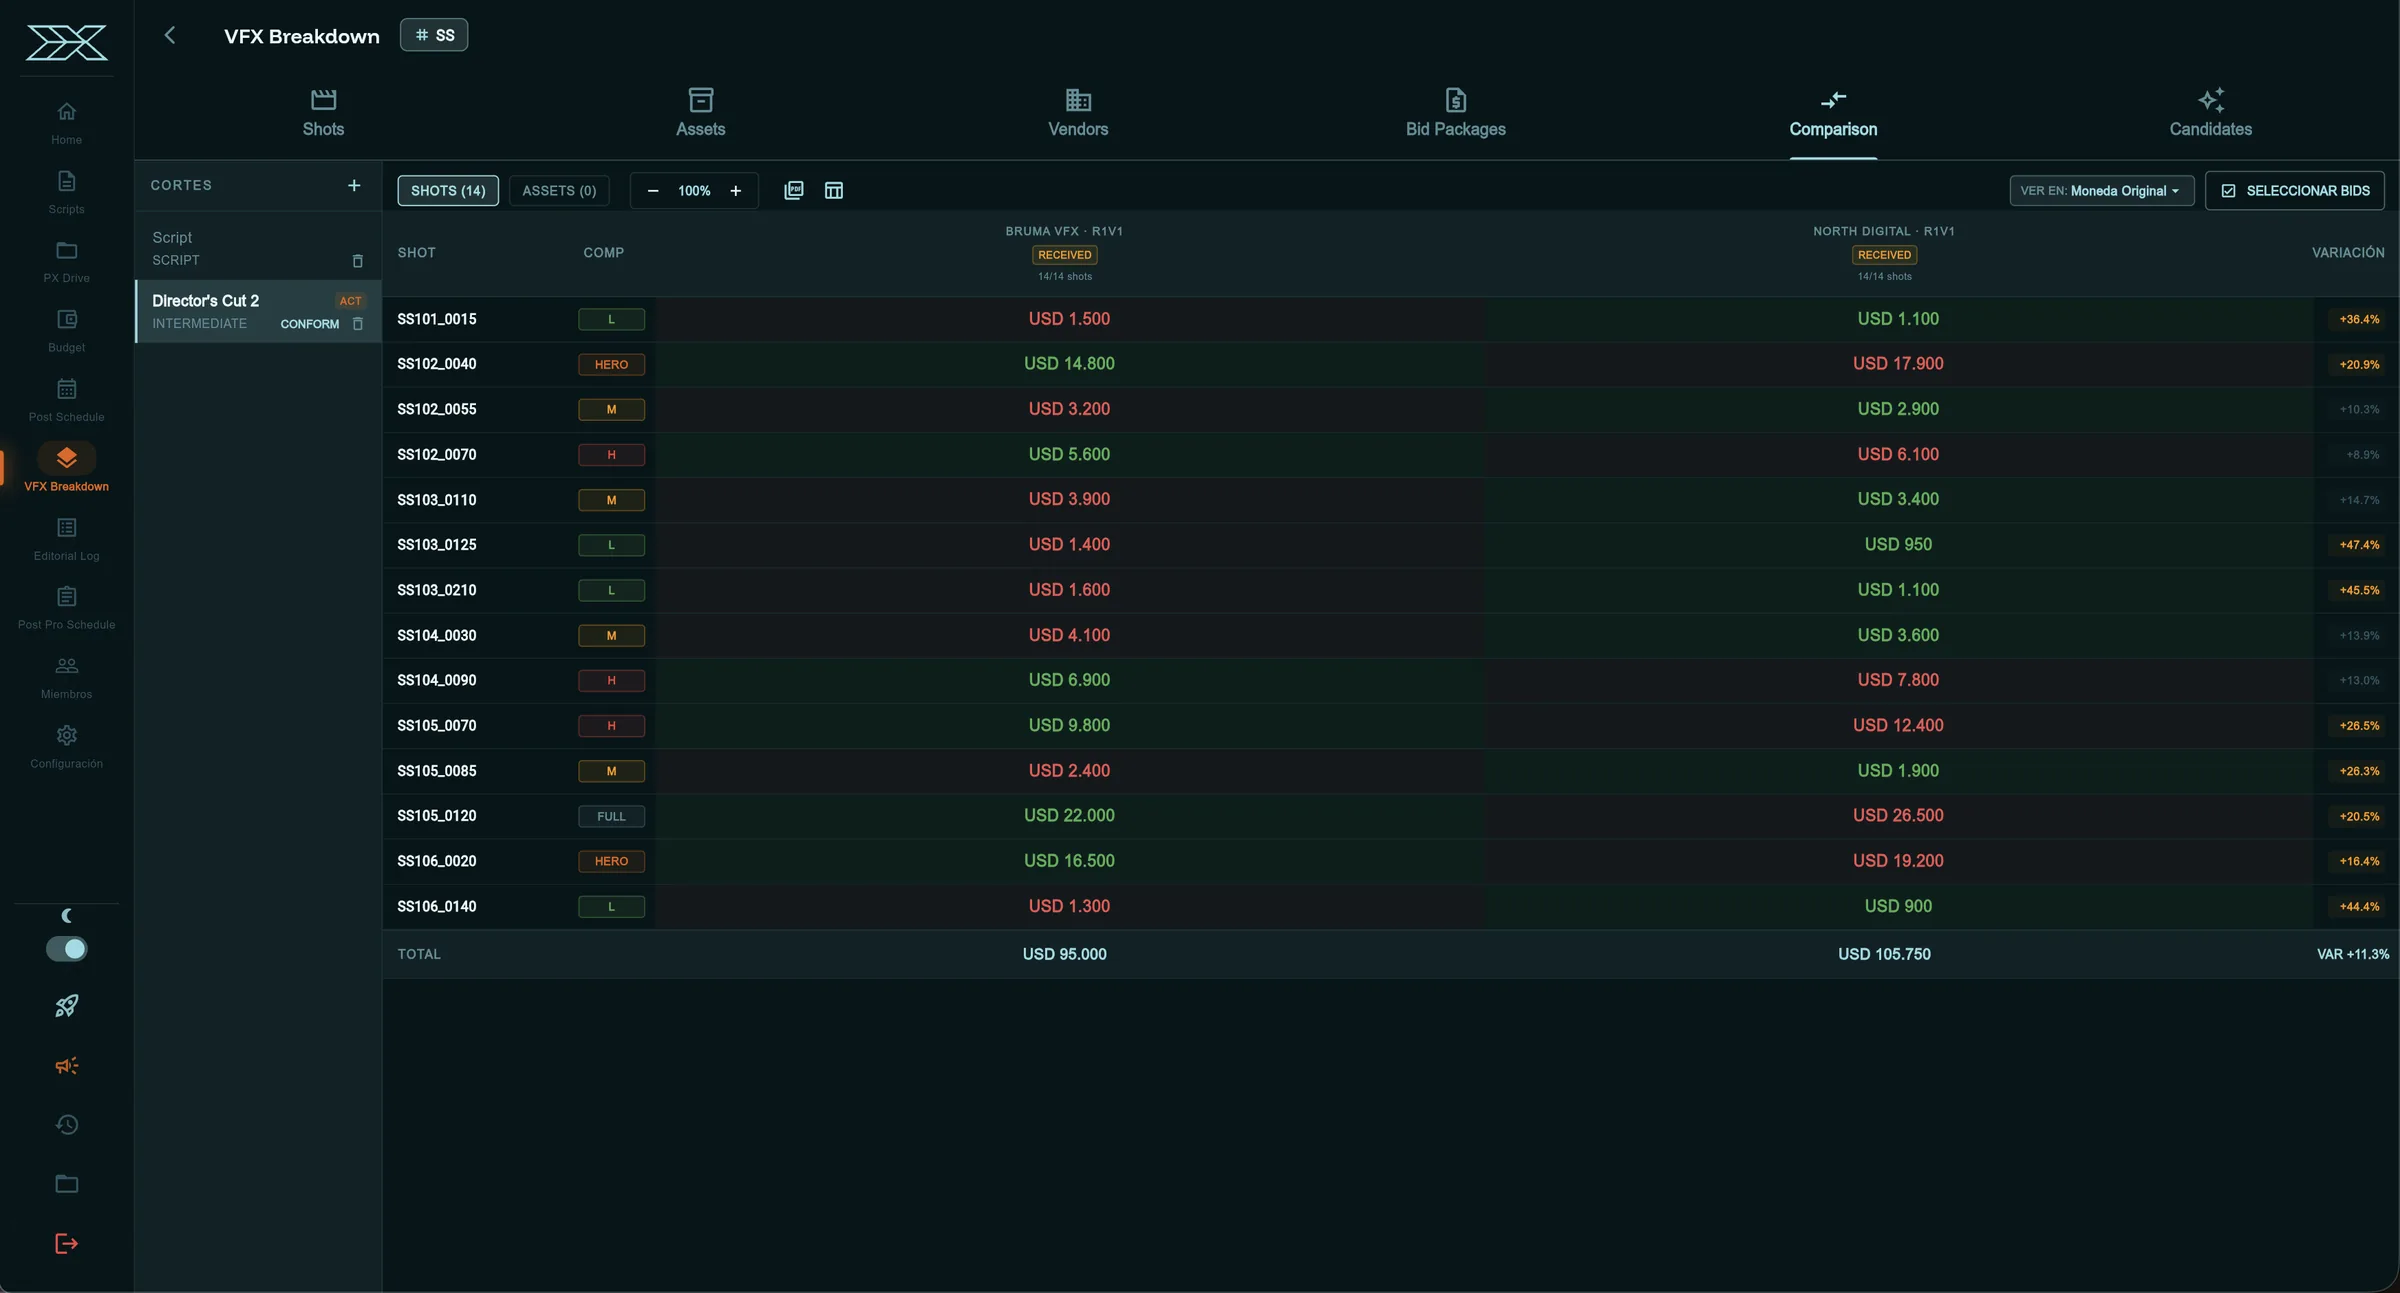
Task: Select the SHOTS (14) filter button
Action: point(448,191)
